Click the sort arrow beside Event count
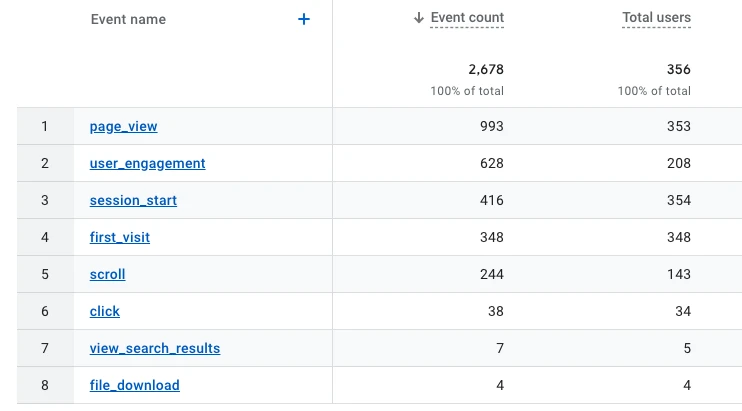 419,18
